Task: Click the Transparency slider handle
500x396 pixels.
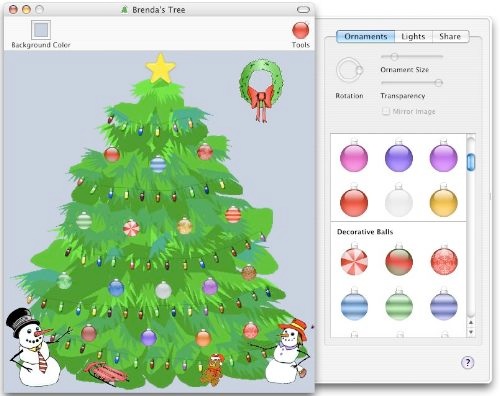Action: tap(439, 82)
